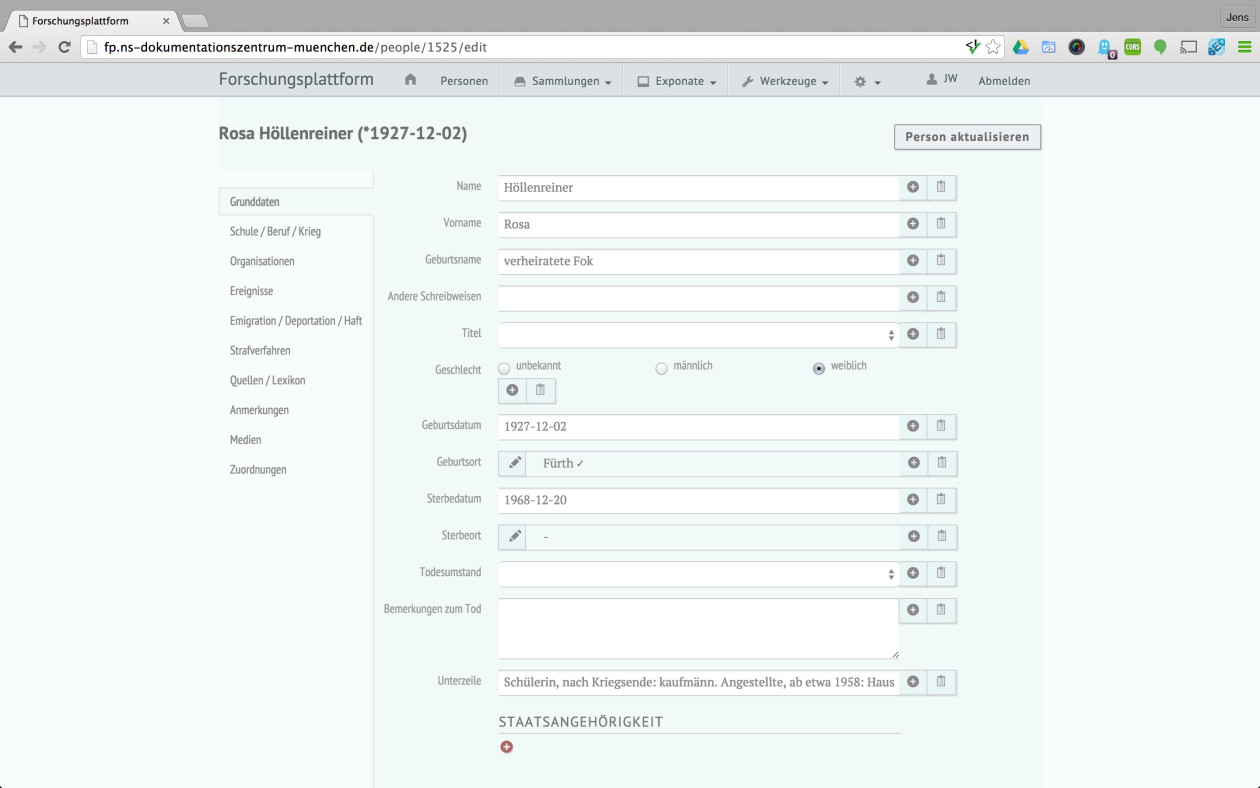Screen dimensions: 1260x788
Task: Open the Personen navbar item
Action: pyautogui.click(x=464, y=81)
